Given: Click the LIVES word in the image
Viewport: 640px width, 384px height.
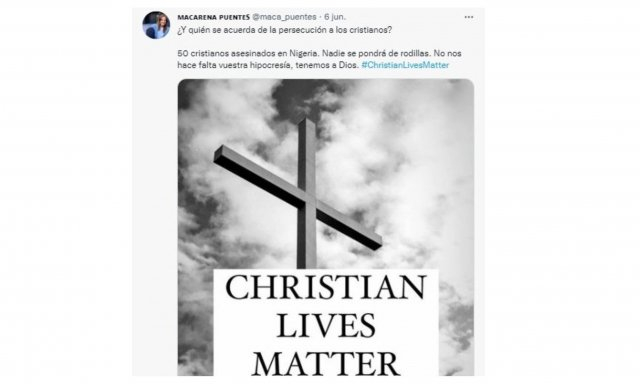Looking at the screenshot, I should (x=326, y=325).
